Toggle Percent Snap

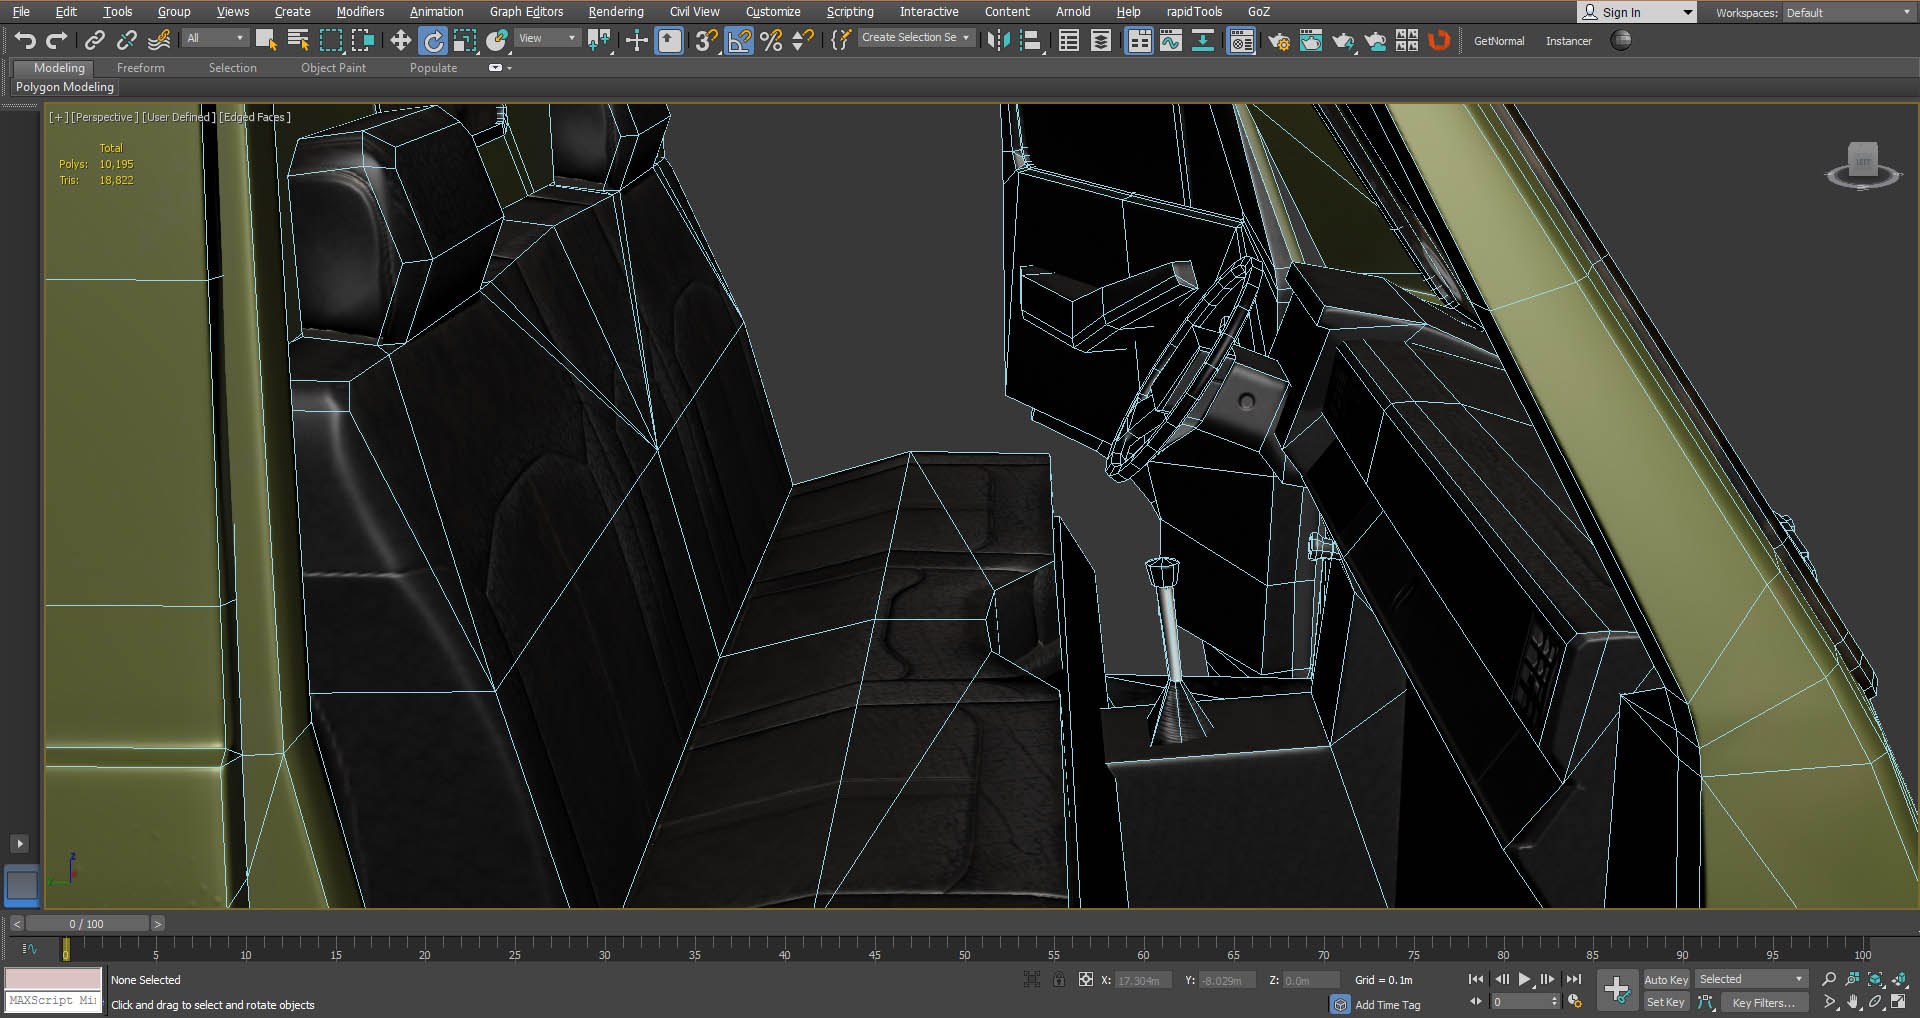(771, 40)
